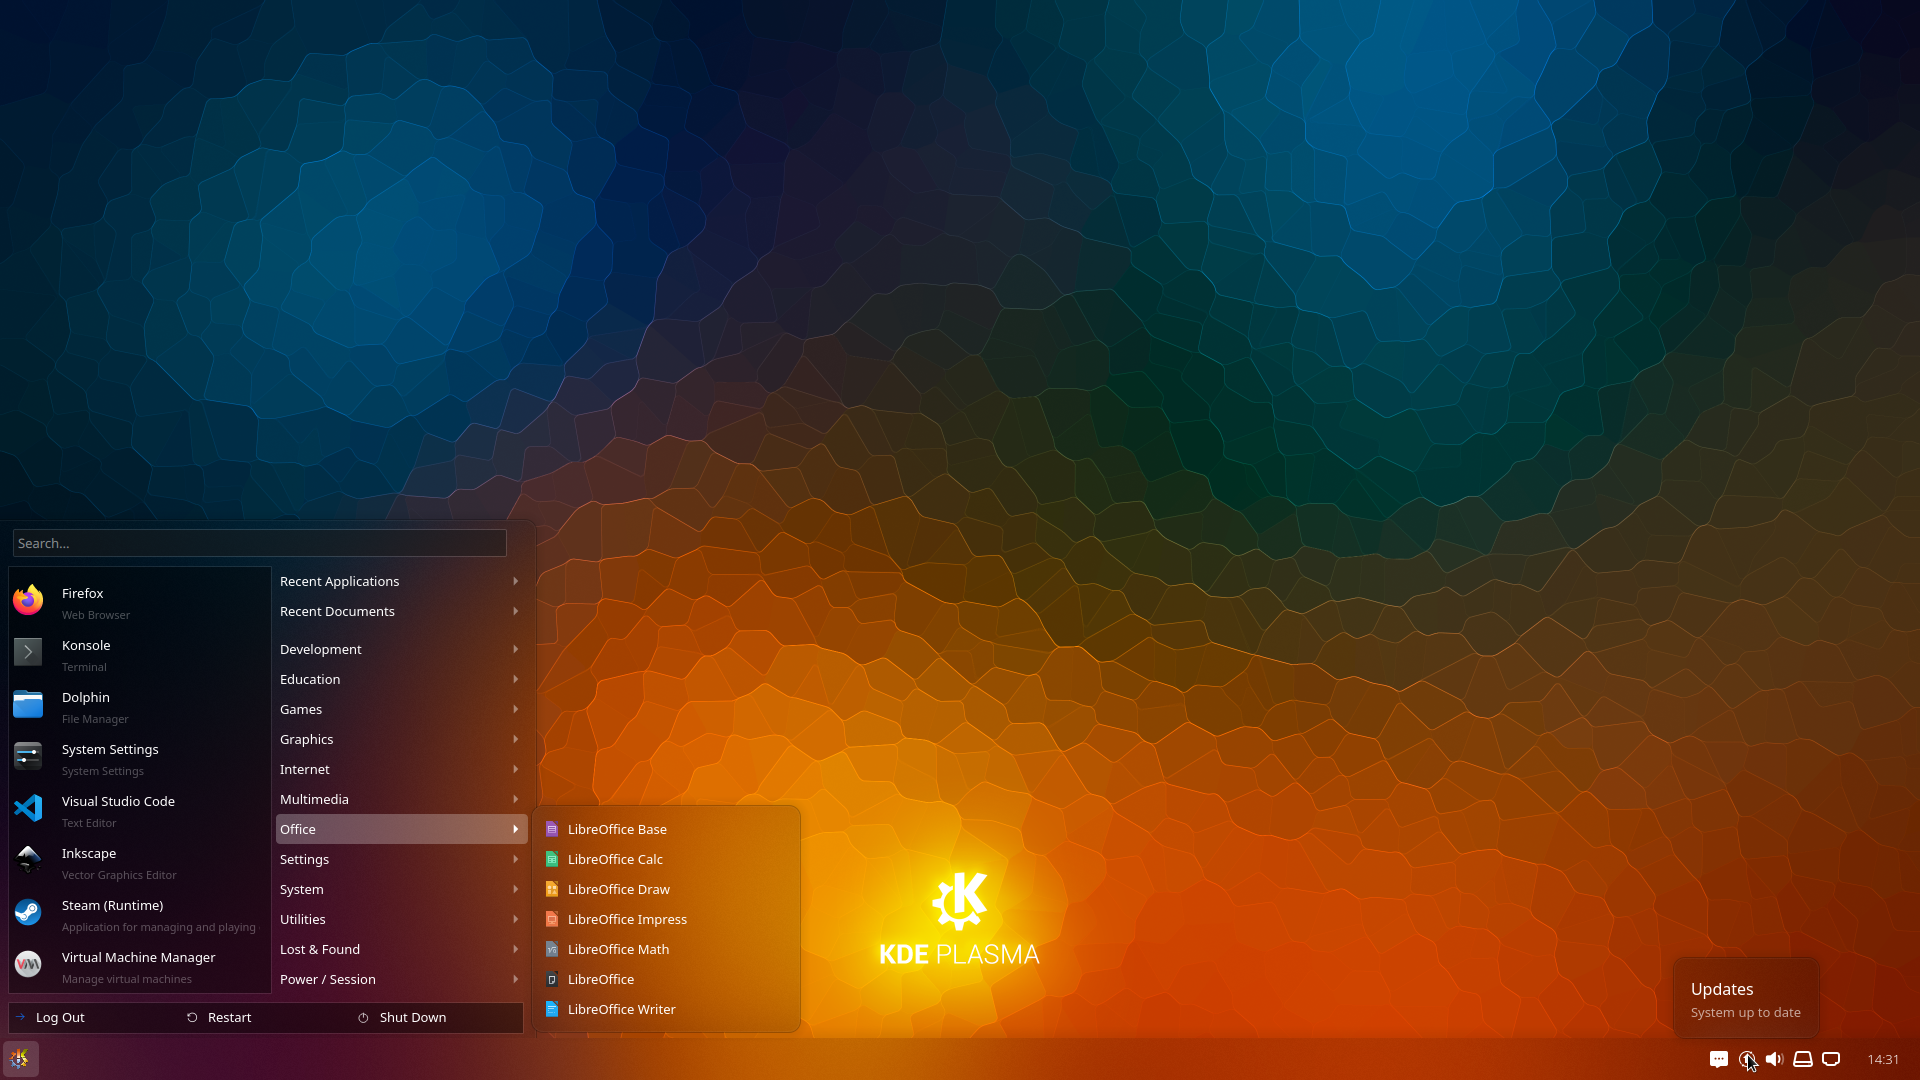Open the Settings category
Image resolution: width=1920 pixels, height=1080 pixels.
coord(401,859)
